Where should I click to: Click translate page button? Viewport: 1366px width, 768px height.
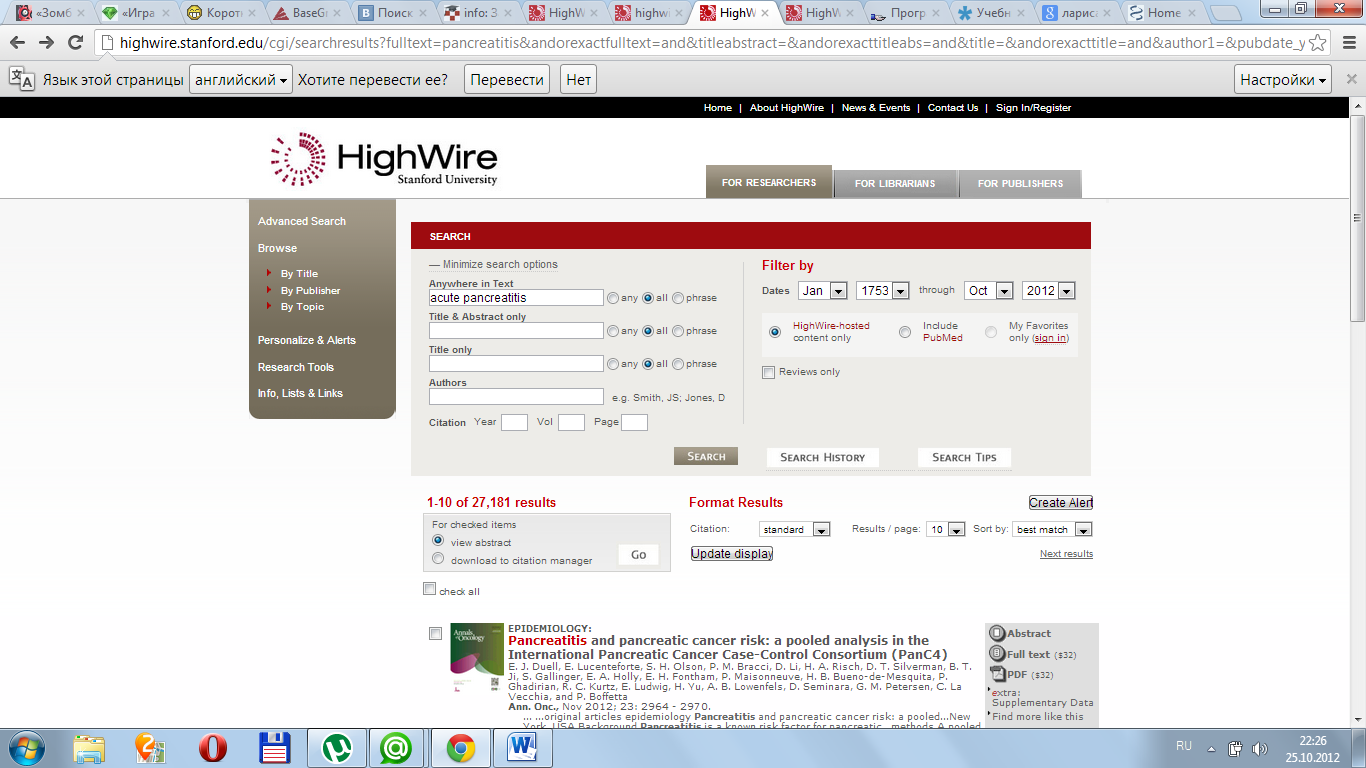[x=508, y=80]
